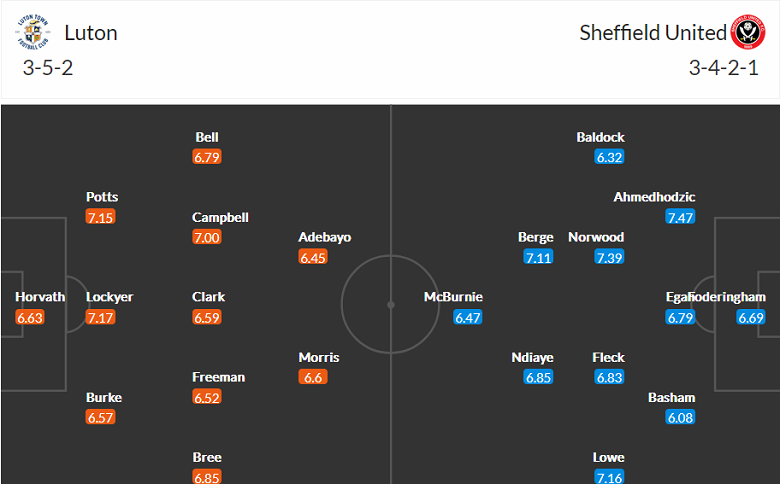Click McBurnie's 6.47 rating badge
780x484 pixels.
click(468, 317)
